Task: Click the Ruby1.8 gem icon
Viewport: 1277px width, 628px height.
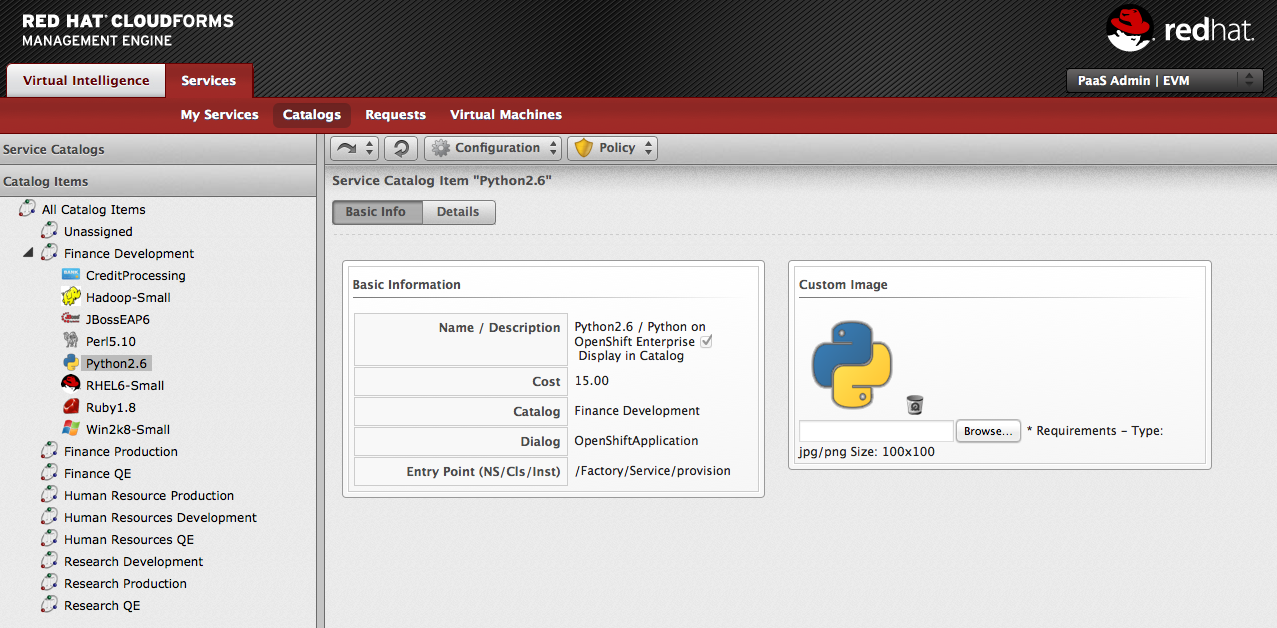Action: pos(71,407)
